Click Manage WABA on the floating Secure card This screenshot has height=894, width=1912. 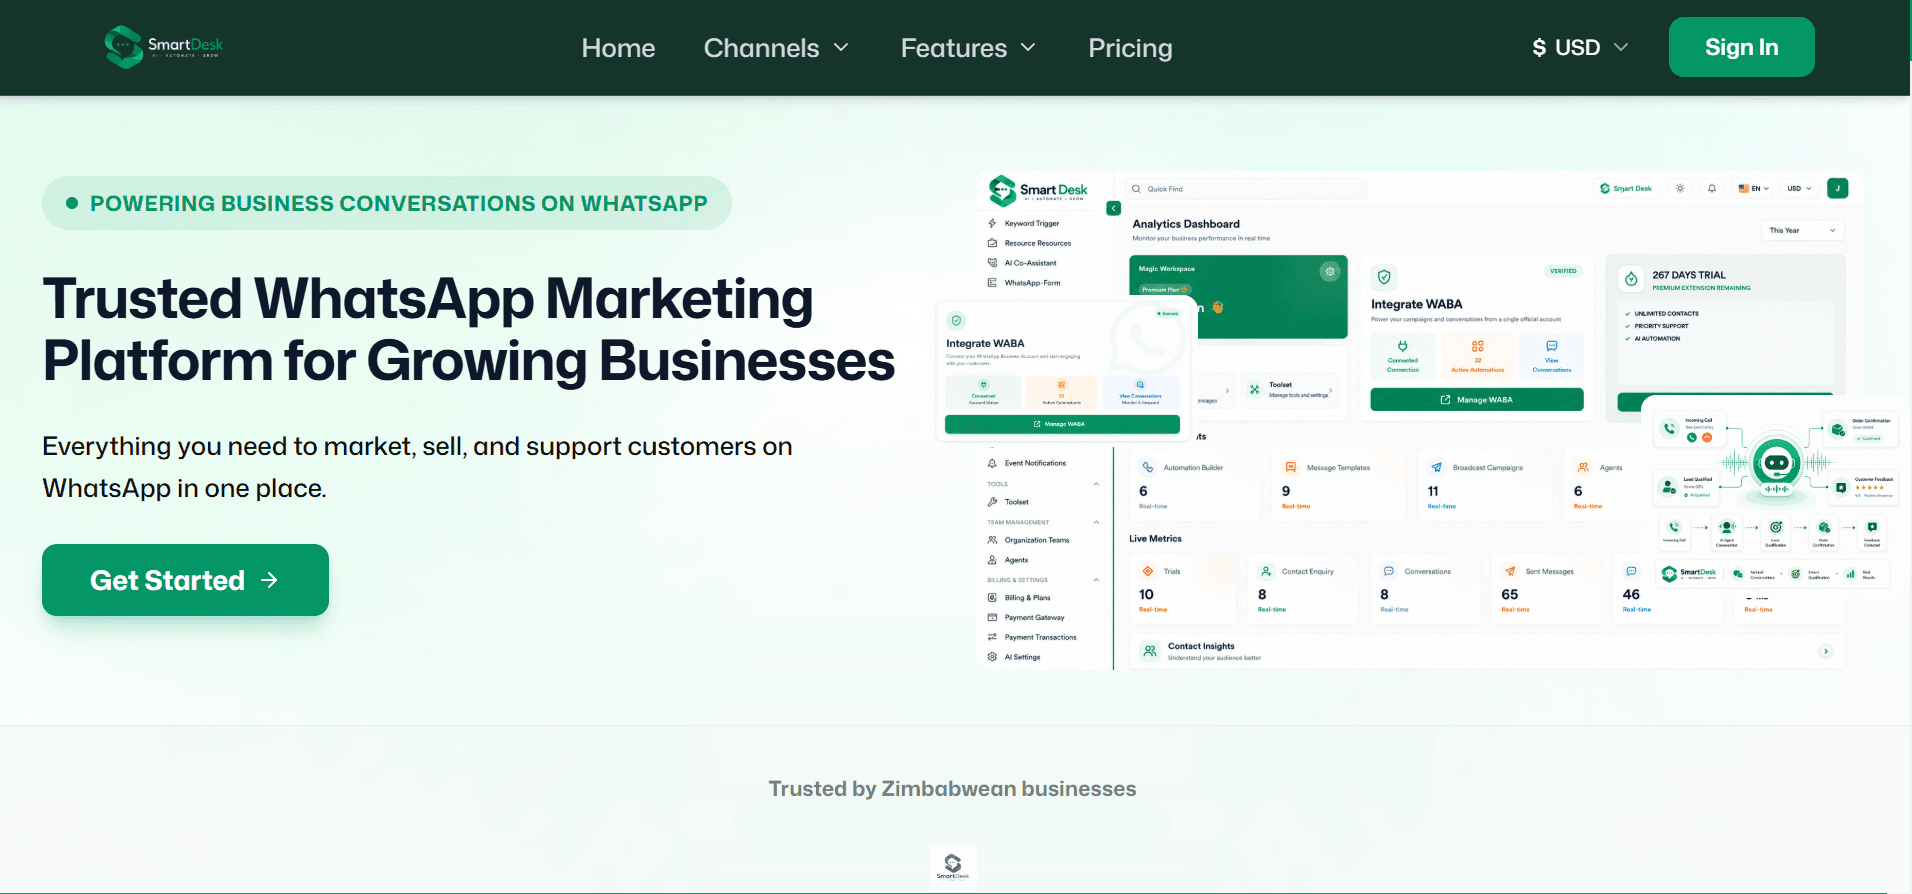tap(1062, 424)
